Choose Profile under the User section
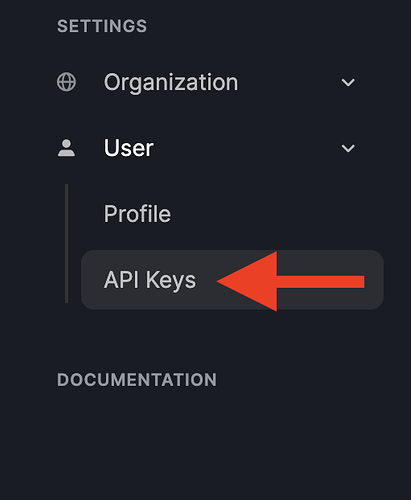 [137, 214]
